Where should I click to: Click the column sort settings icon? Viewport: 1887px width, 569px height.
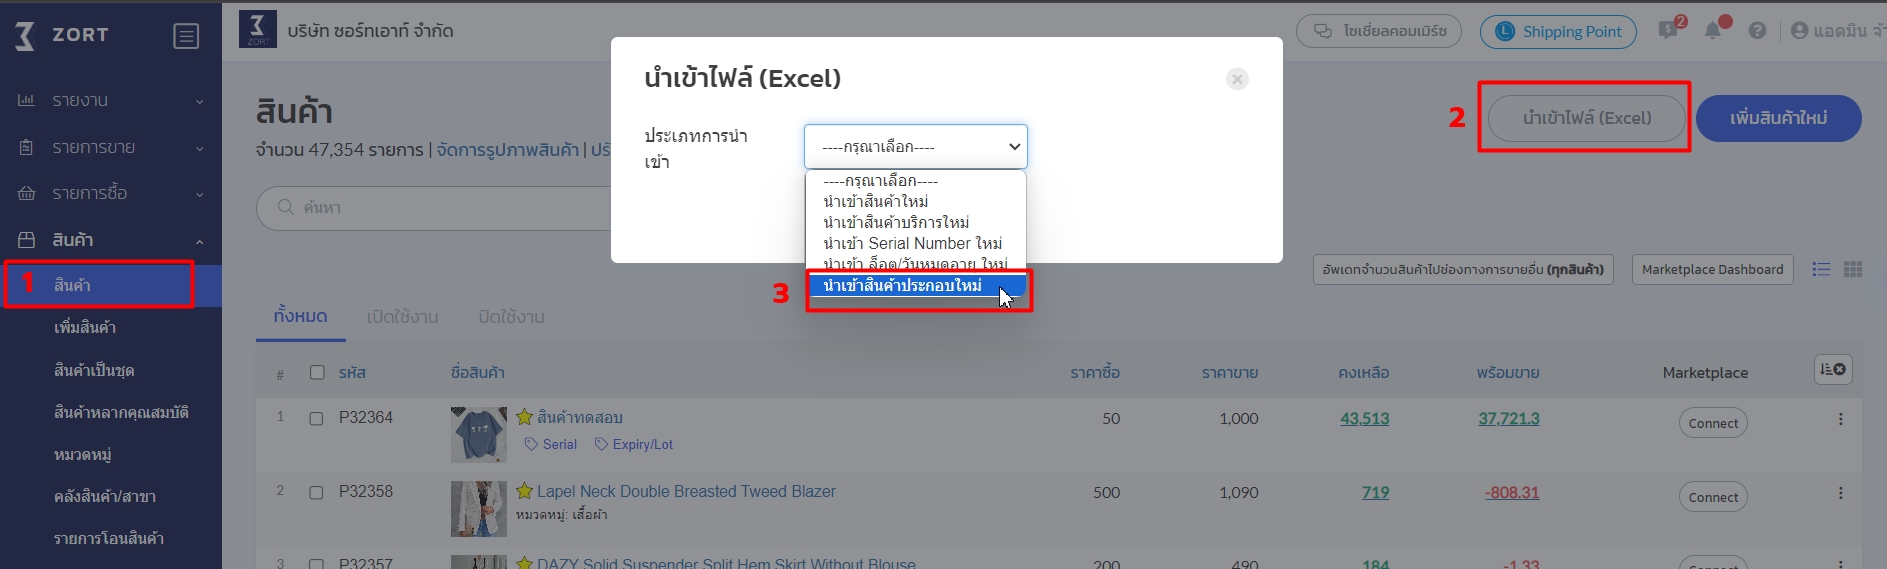pos(1832,370)
